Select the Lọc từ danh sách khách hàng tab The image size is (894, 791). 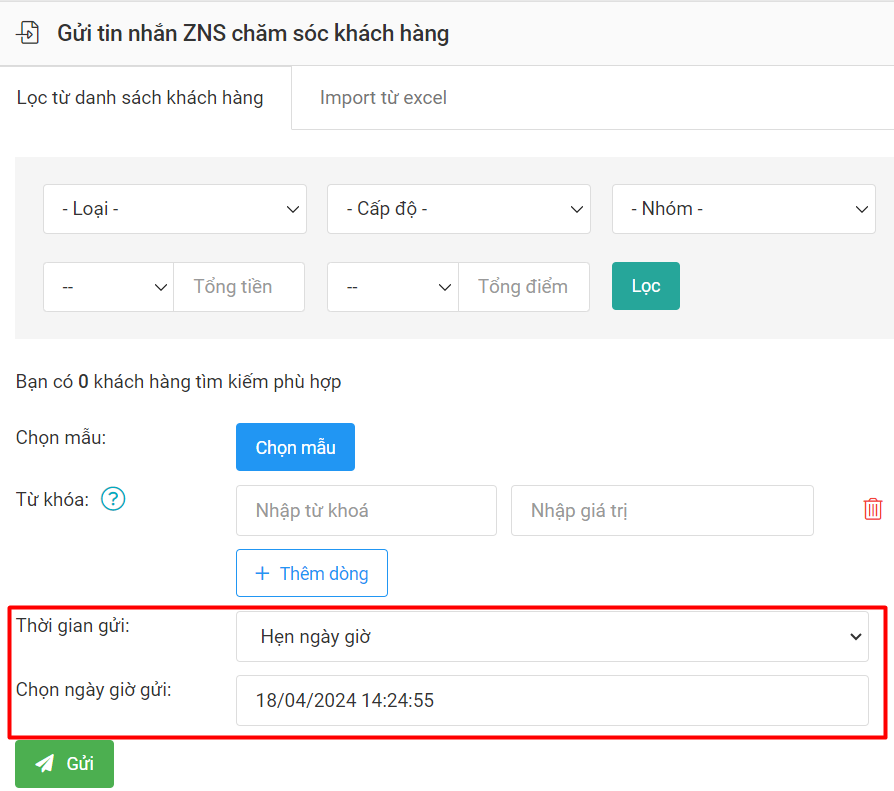click(140, 98)
